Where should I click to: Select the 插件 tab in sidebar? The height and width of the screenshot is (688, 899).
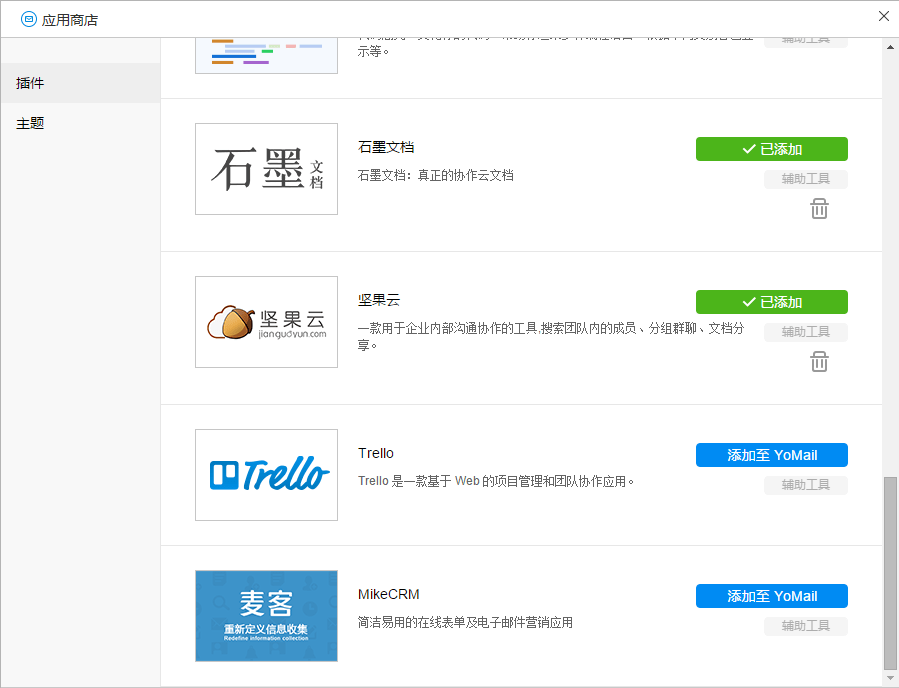(x=80, y=83)
